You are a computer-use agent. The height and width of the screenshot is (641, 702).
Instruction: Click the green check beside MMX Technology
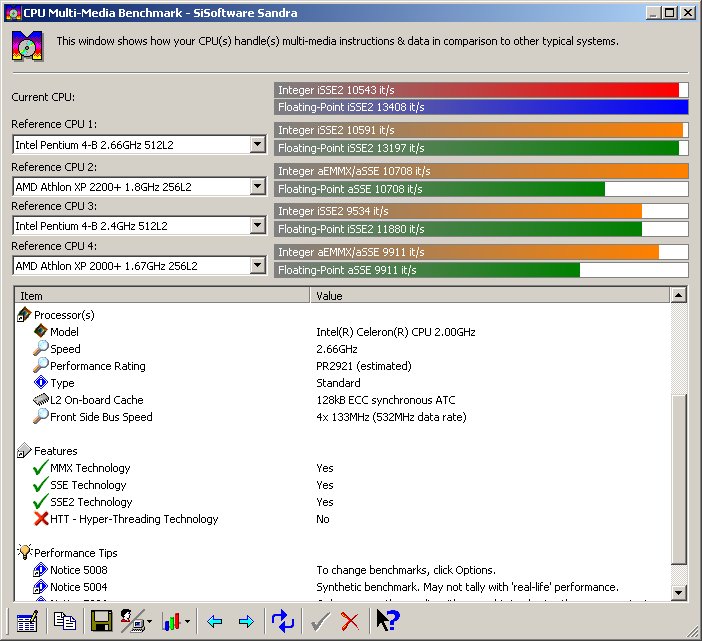[40, 468]
